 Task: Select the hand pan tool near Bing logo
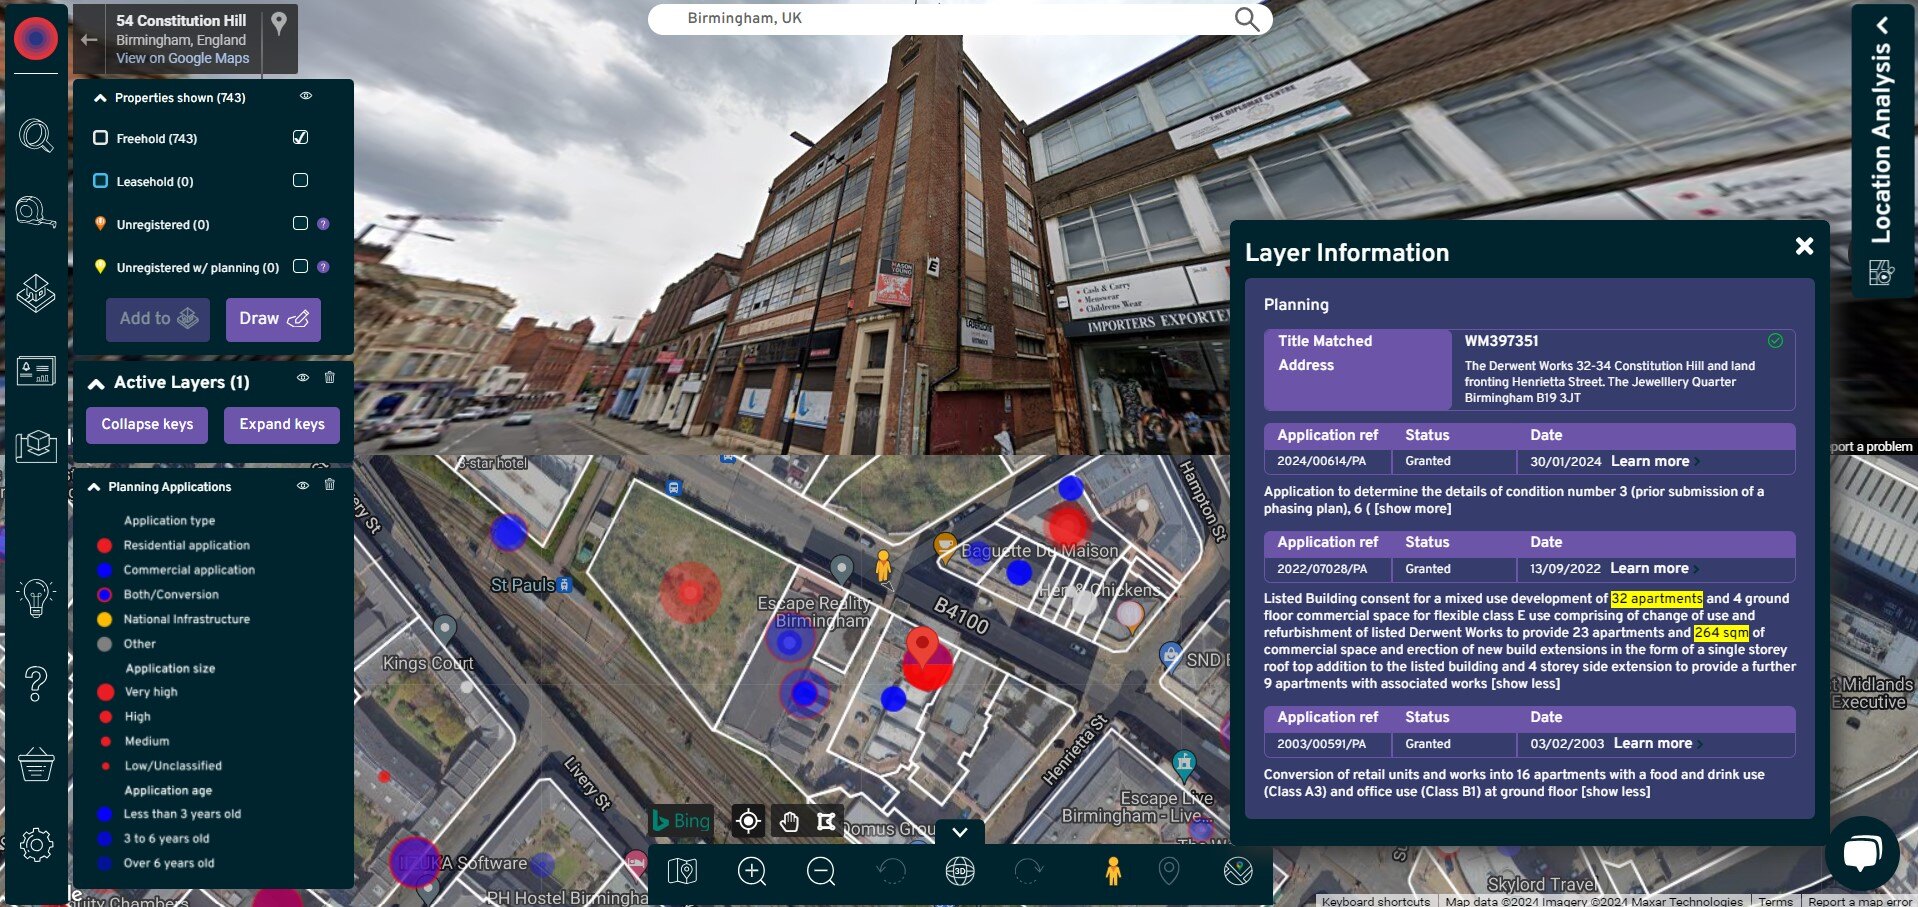click(789, 821)
